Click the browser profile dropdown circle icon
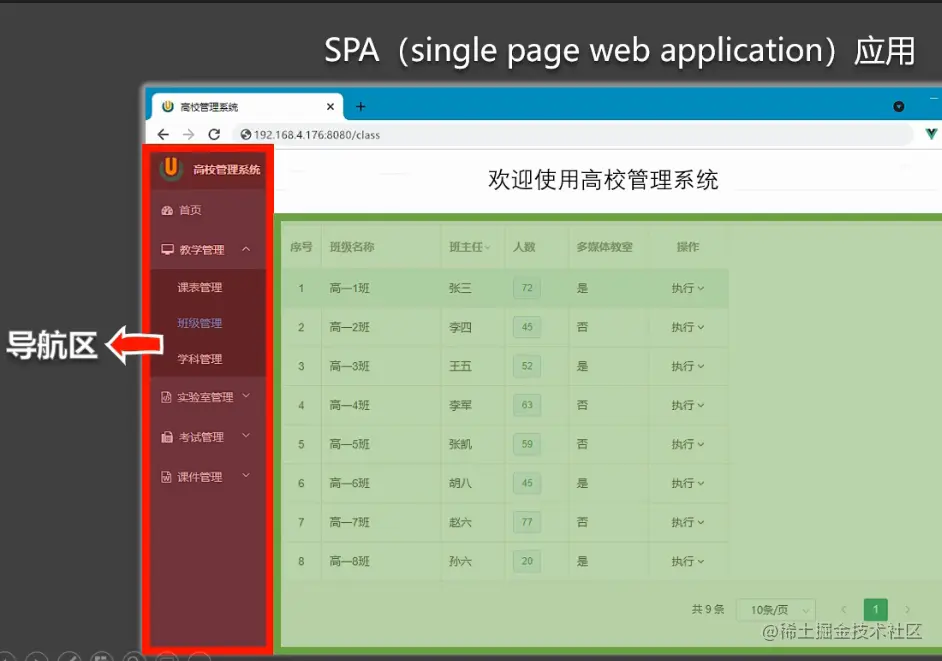Viewport: 942px width, 661px height. tap(899, 106)
